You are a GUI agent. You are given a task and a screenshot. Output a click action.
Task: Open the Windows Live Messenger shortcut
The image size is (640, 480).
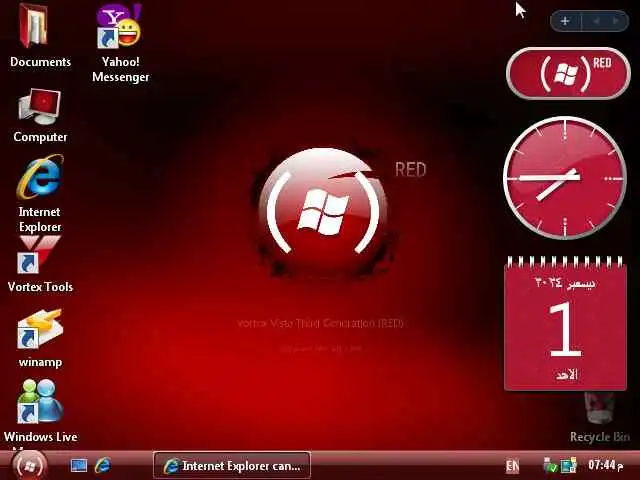40,412
